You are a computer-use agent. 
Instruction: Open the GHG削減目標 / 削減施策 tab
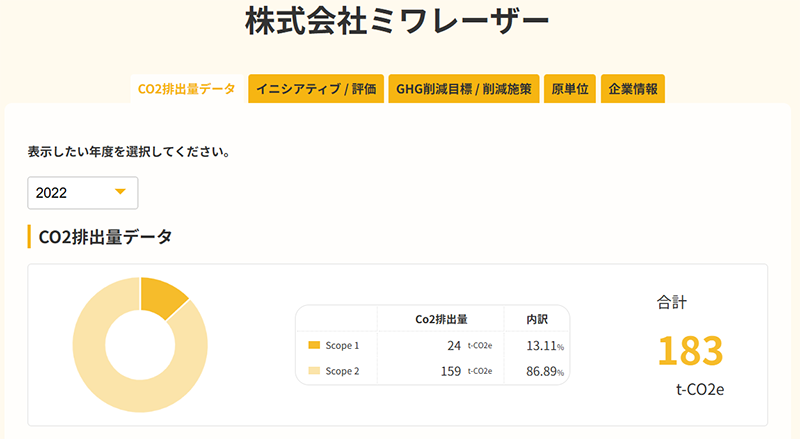coord(463,89)
